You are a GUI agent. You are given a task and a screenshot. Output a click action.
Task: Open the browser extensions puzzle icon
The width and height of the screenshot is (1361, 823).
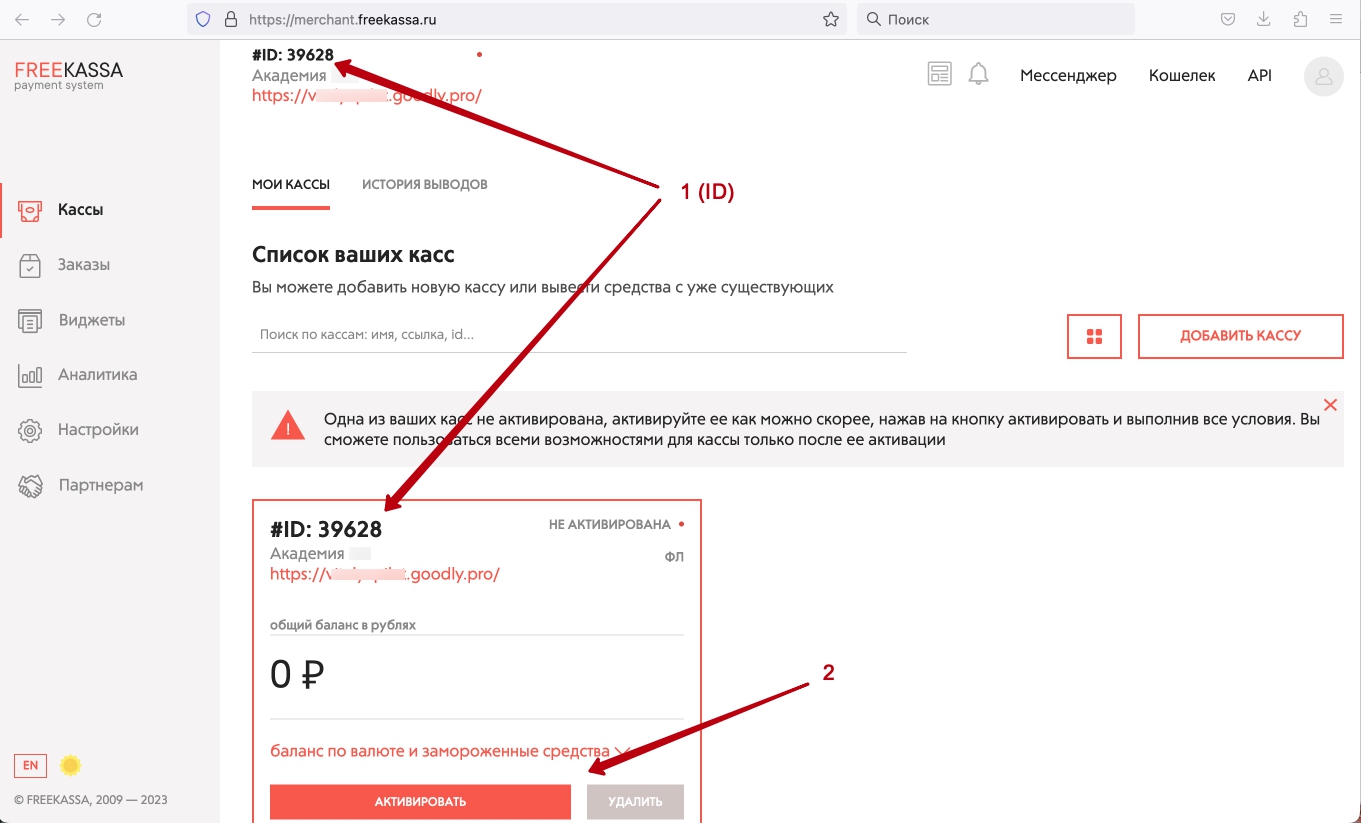(x=1300, y=19)
